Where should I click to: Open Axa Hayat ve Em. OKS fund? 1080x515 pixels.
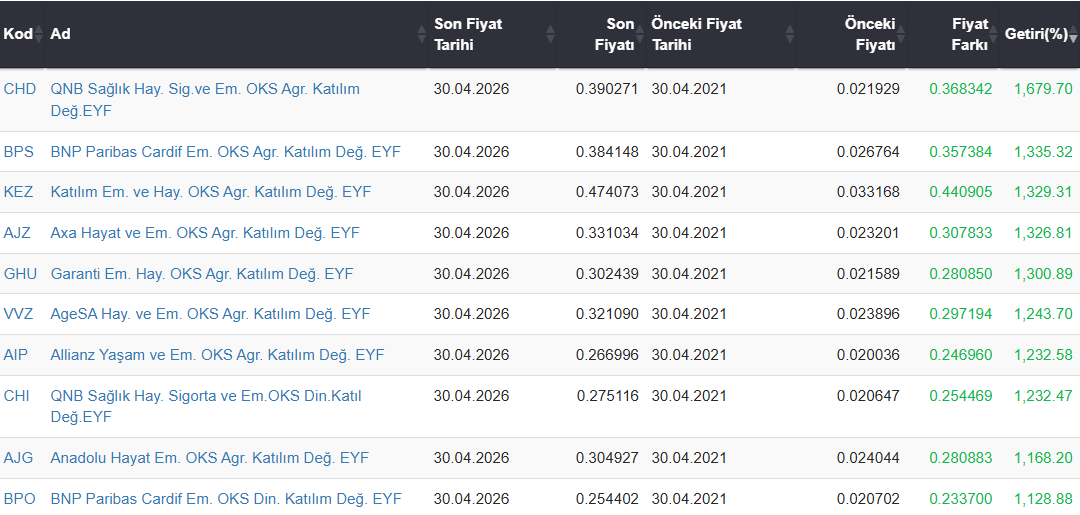(205, 233)
